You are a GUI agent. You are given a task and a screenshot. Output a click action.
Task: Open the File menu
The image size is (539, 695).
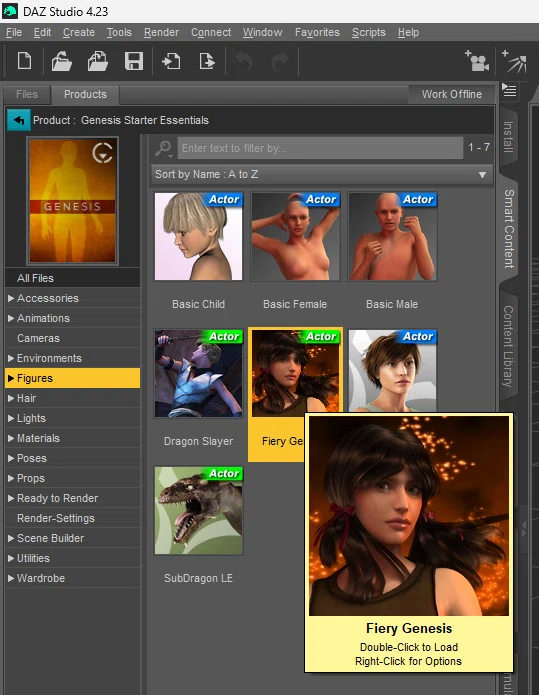[x=14, y=32]
